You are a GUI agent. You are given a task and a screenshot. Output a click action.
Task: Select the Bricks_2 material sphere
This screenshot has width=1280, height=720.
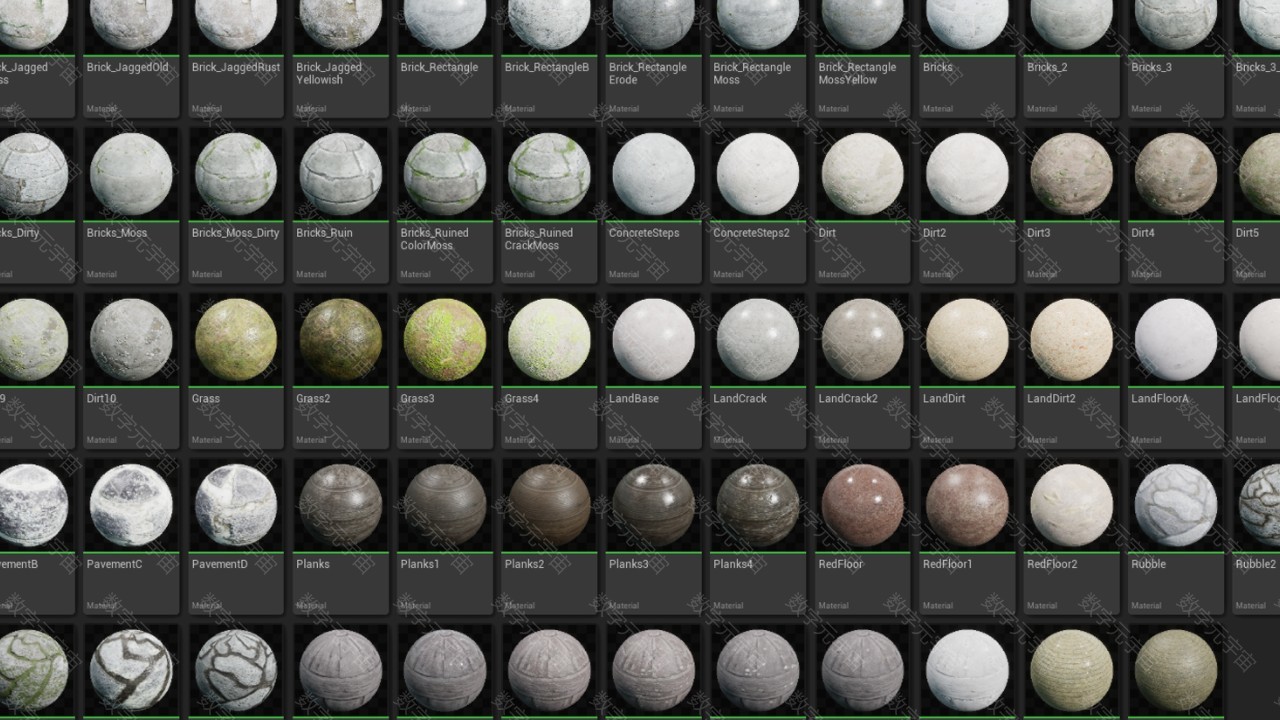(x=1071, y=25)
